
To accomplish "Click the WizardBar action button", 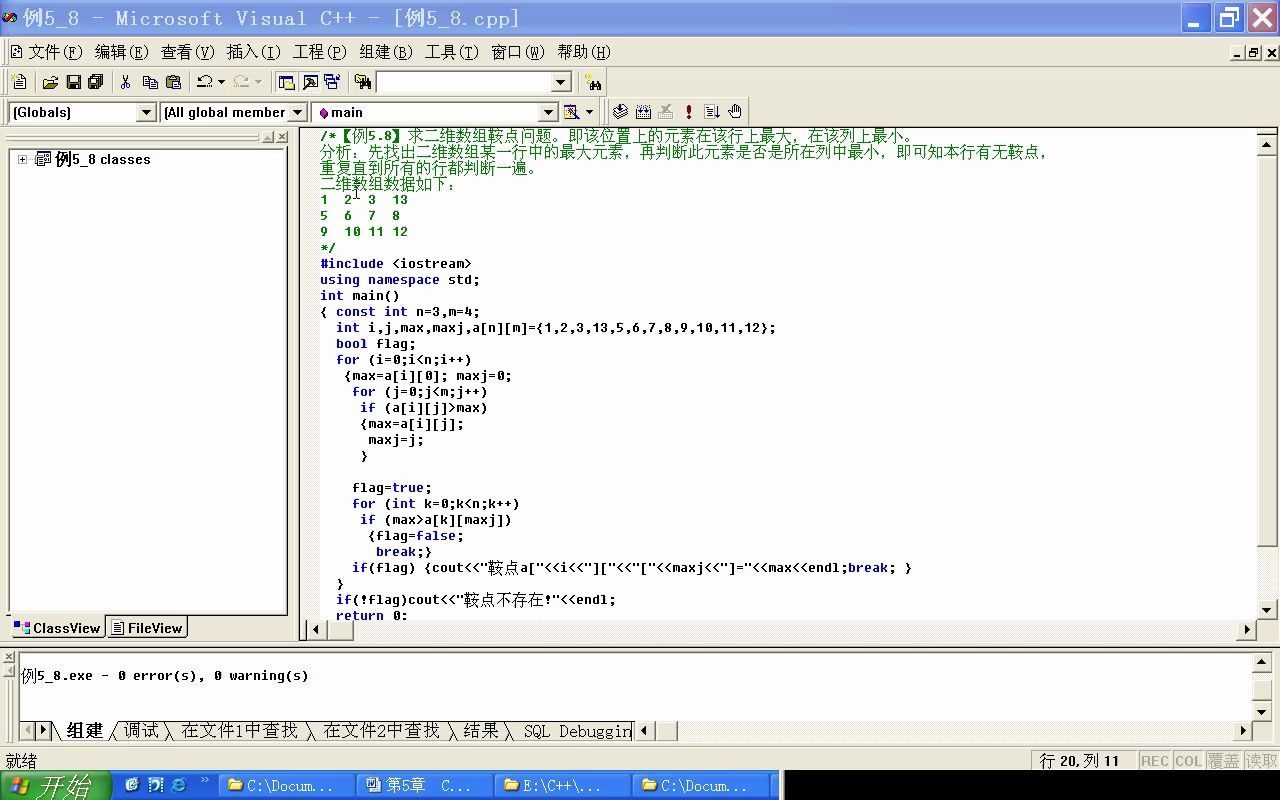I will pyautogui.click(x=570, y=112).
